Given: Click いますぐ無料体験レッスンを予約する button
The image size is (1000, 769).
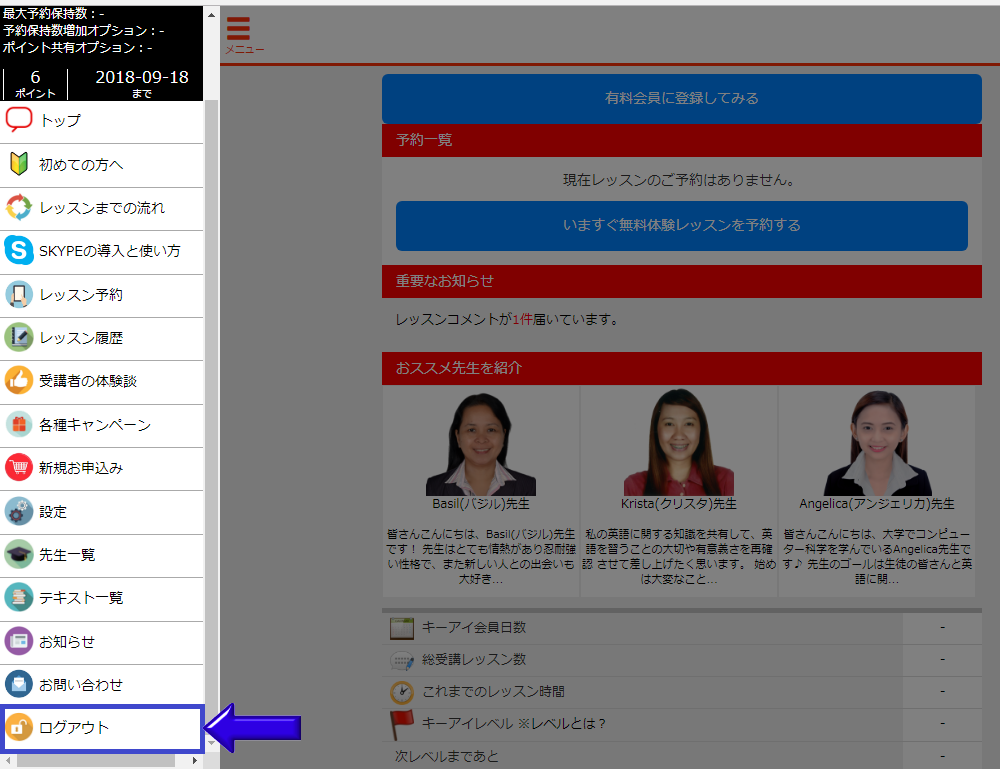Looking at the screenshot, I should 682,226.
